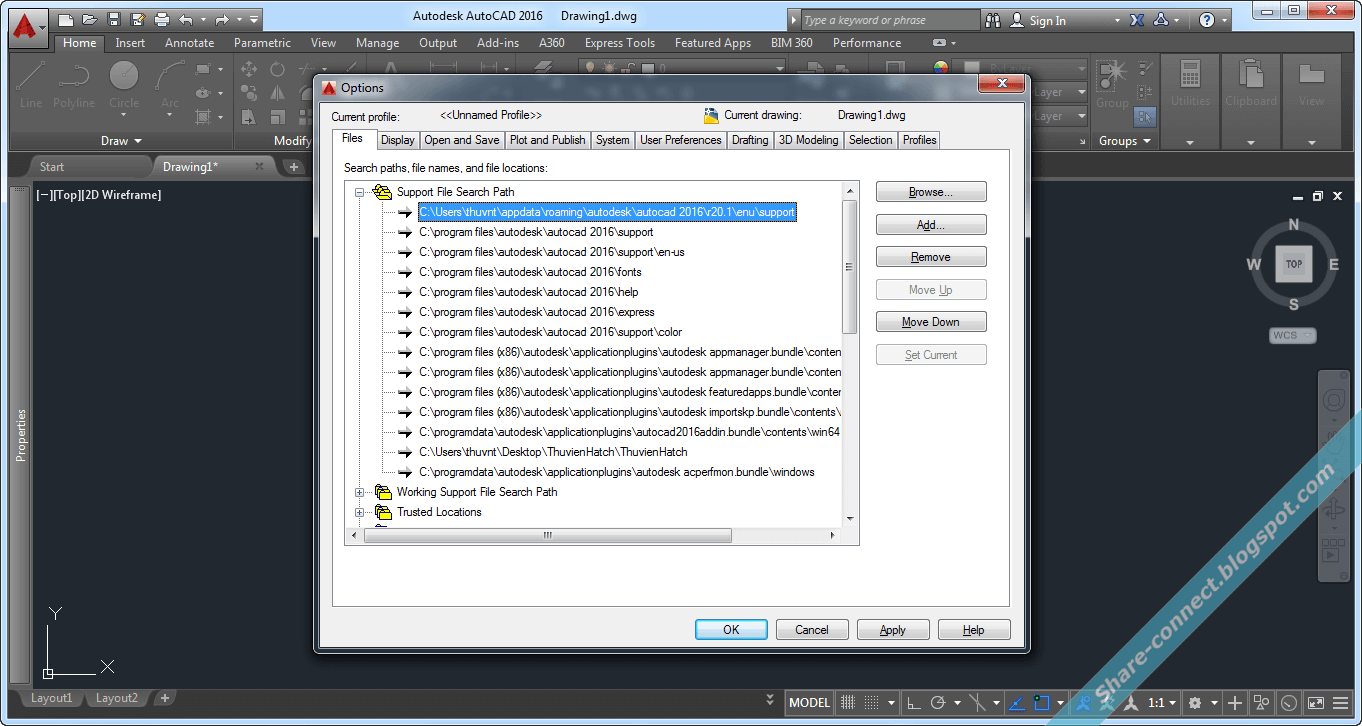Expand the Groups panel dropdown
This screenshot has width=1362, height=726.
tap(1125, 141)
